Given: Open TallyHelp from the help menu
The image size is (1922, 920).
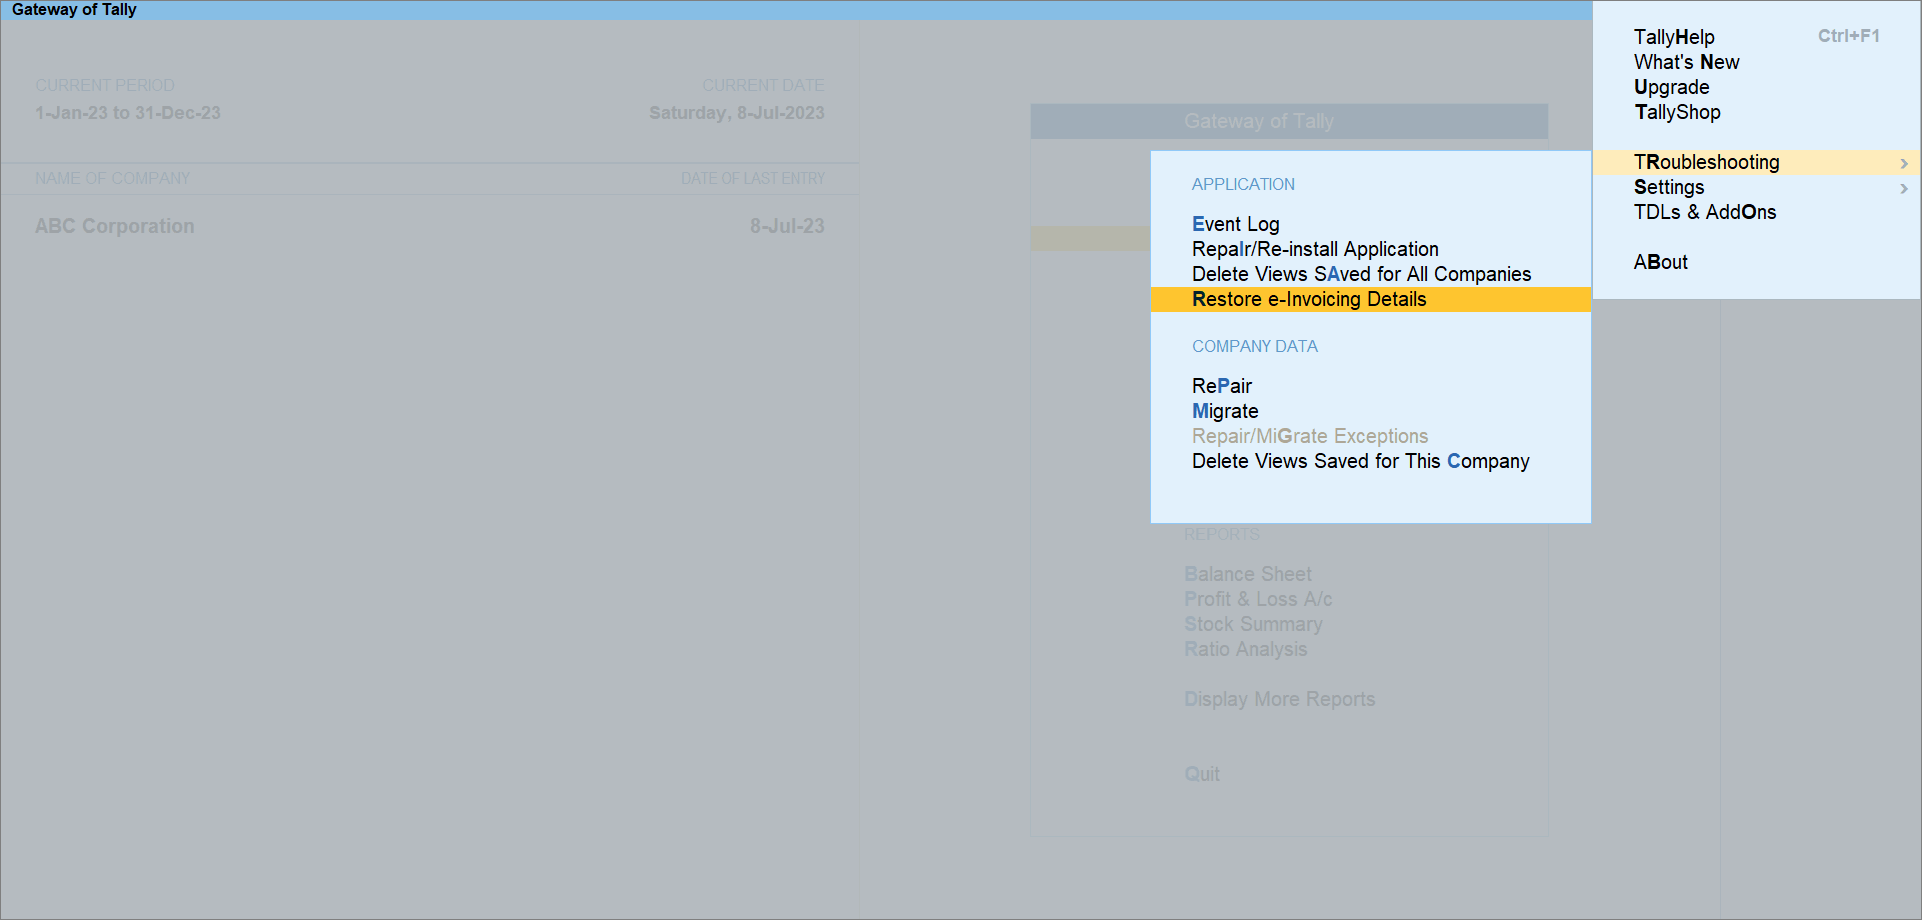Looking at the screenshot, I should [1674, 37].
